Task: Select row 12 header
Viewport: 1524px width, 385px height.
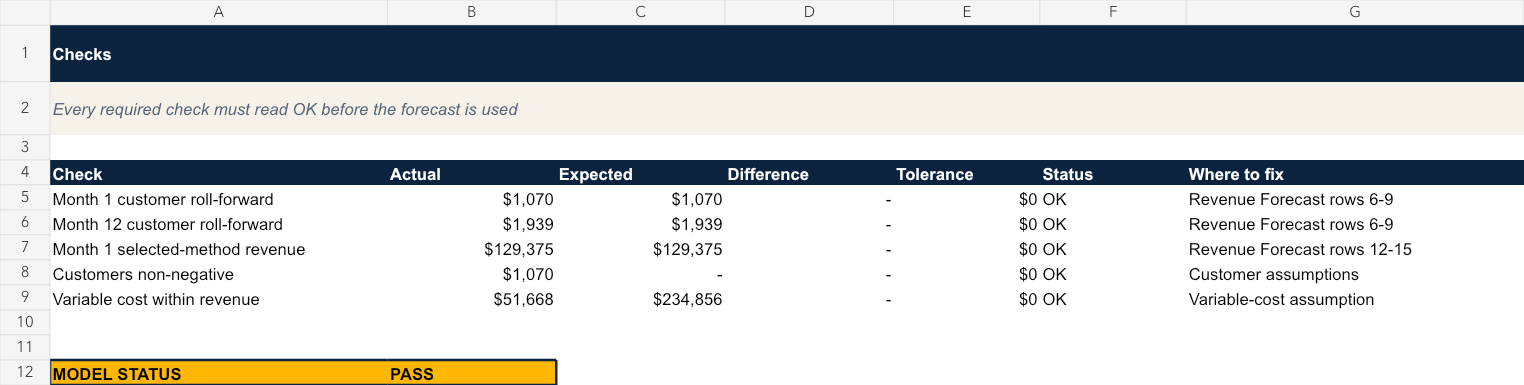Action: click(25, 373)
